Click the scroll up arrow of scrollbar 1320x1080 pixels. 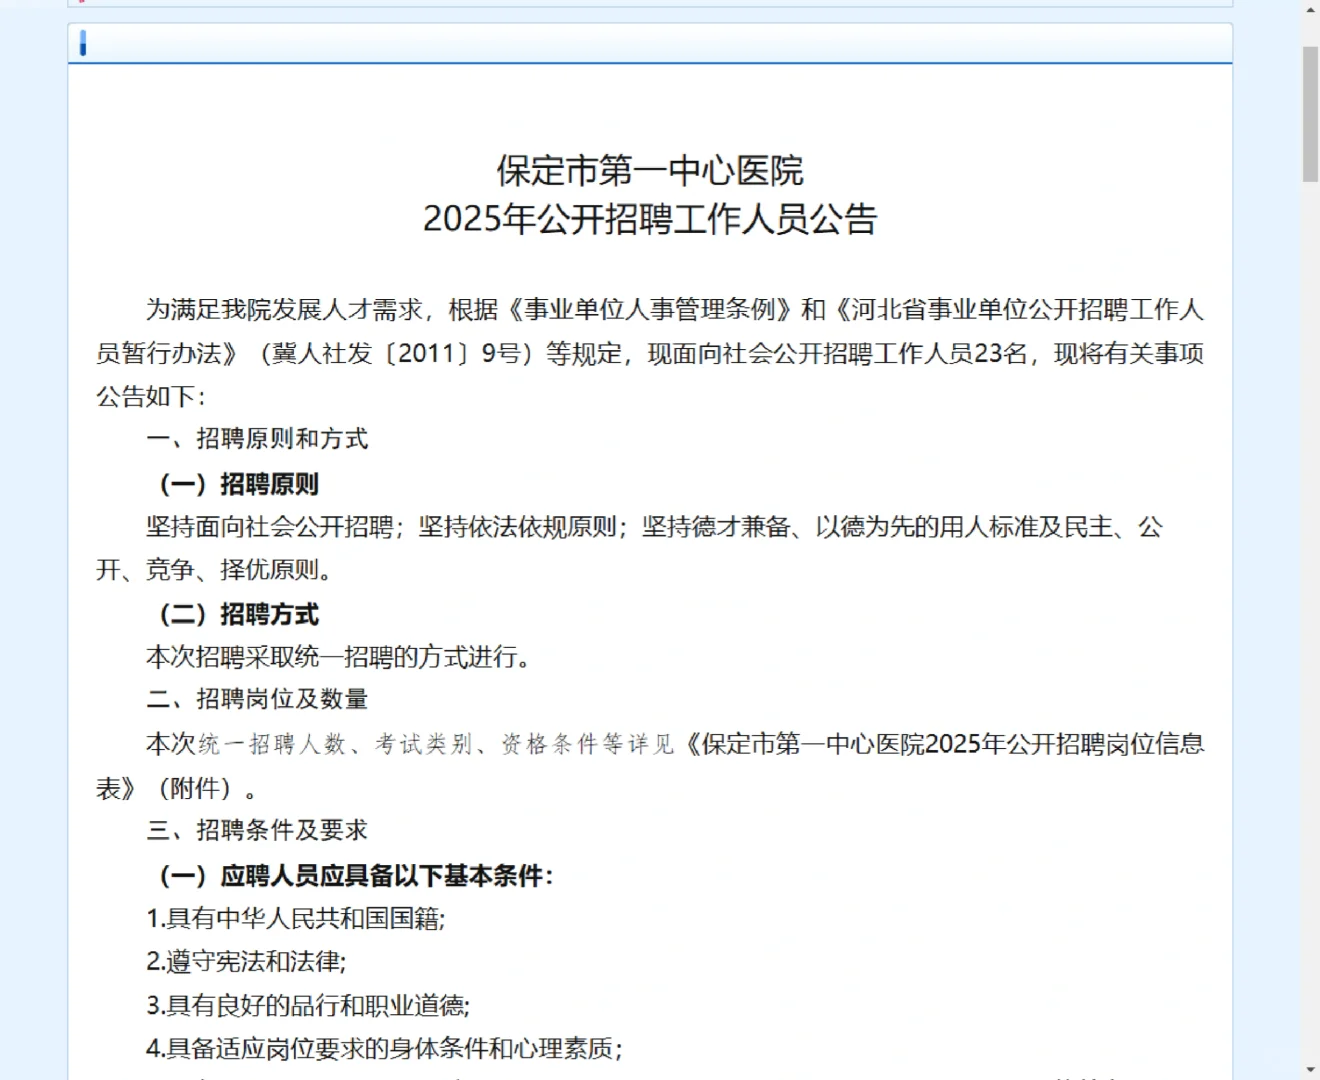tap(1310, 9)
